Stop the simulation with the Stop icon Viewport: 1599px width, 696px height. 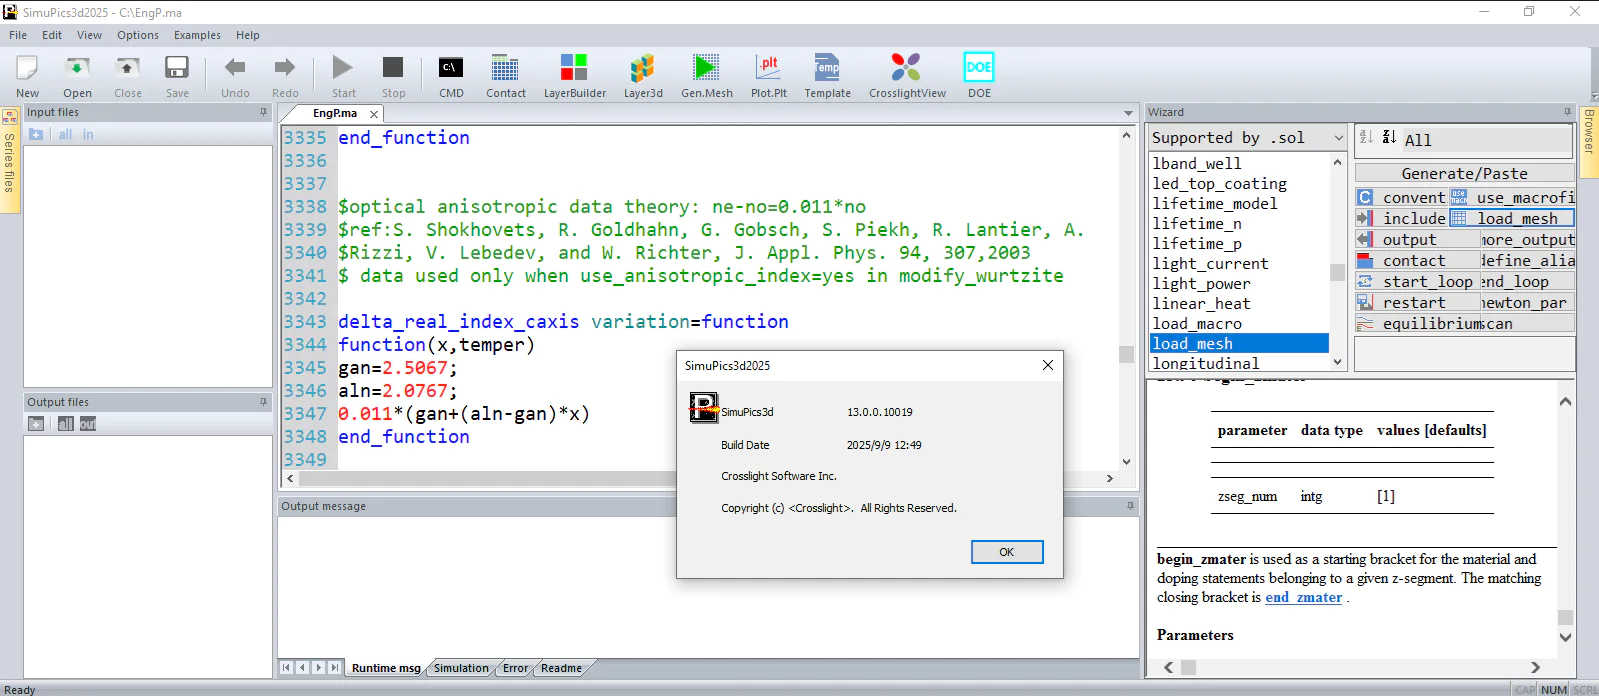click(x=393, y=76)
